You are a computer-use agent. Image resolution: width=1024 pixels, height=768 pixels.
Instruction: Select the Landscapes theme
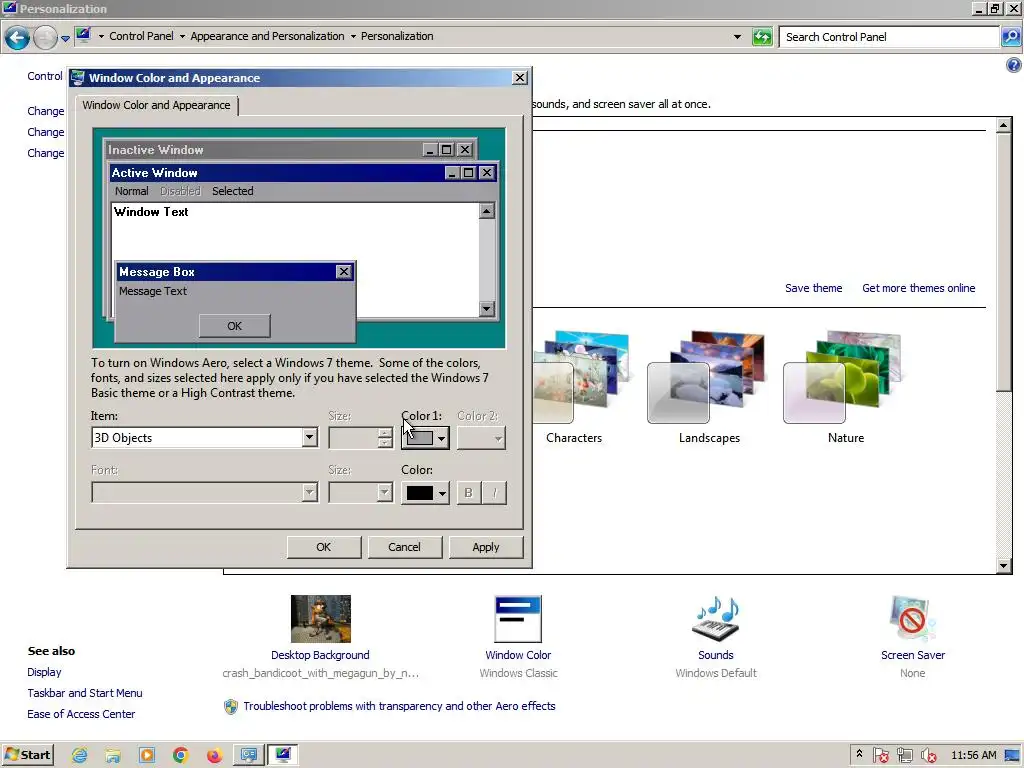(709, 387)
